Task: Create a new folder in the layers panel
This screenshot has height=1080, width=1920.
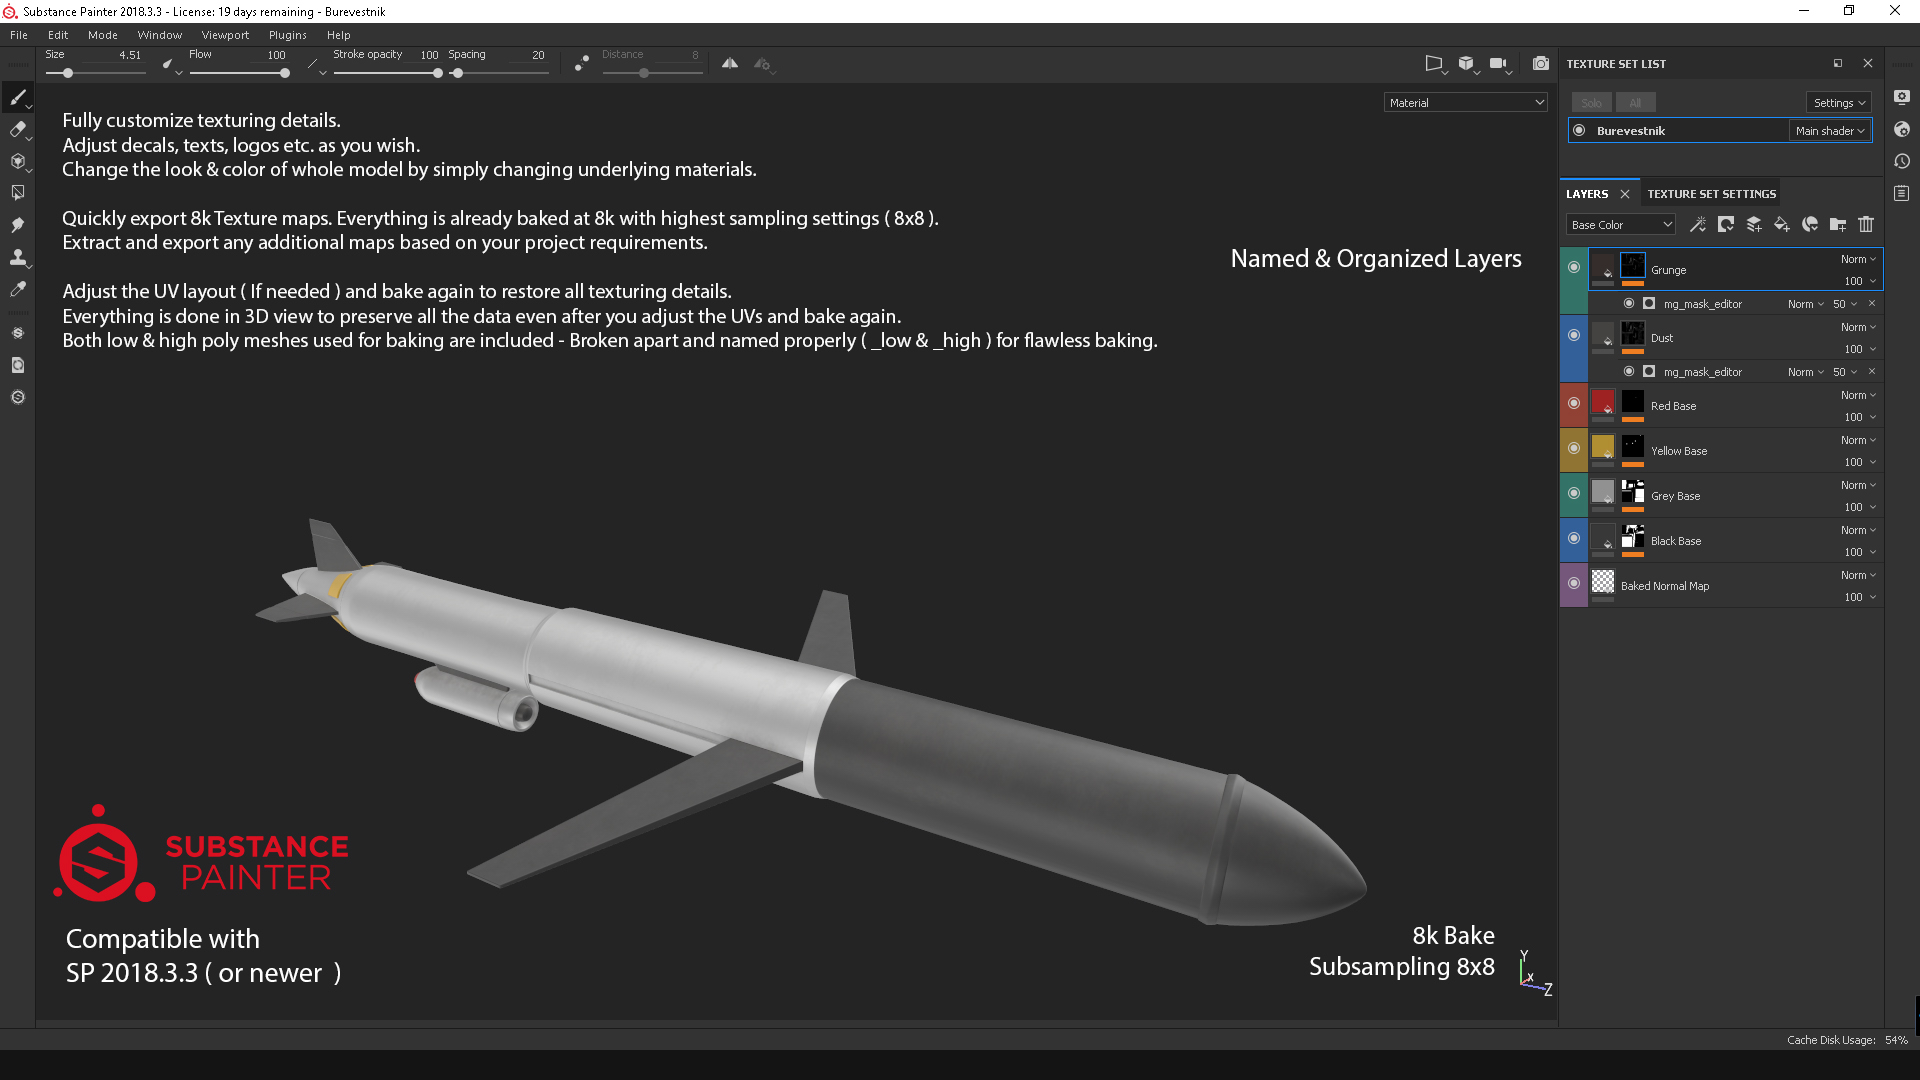Action: coord(1838,224)
